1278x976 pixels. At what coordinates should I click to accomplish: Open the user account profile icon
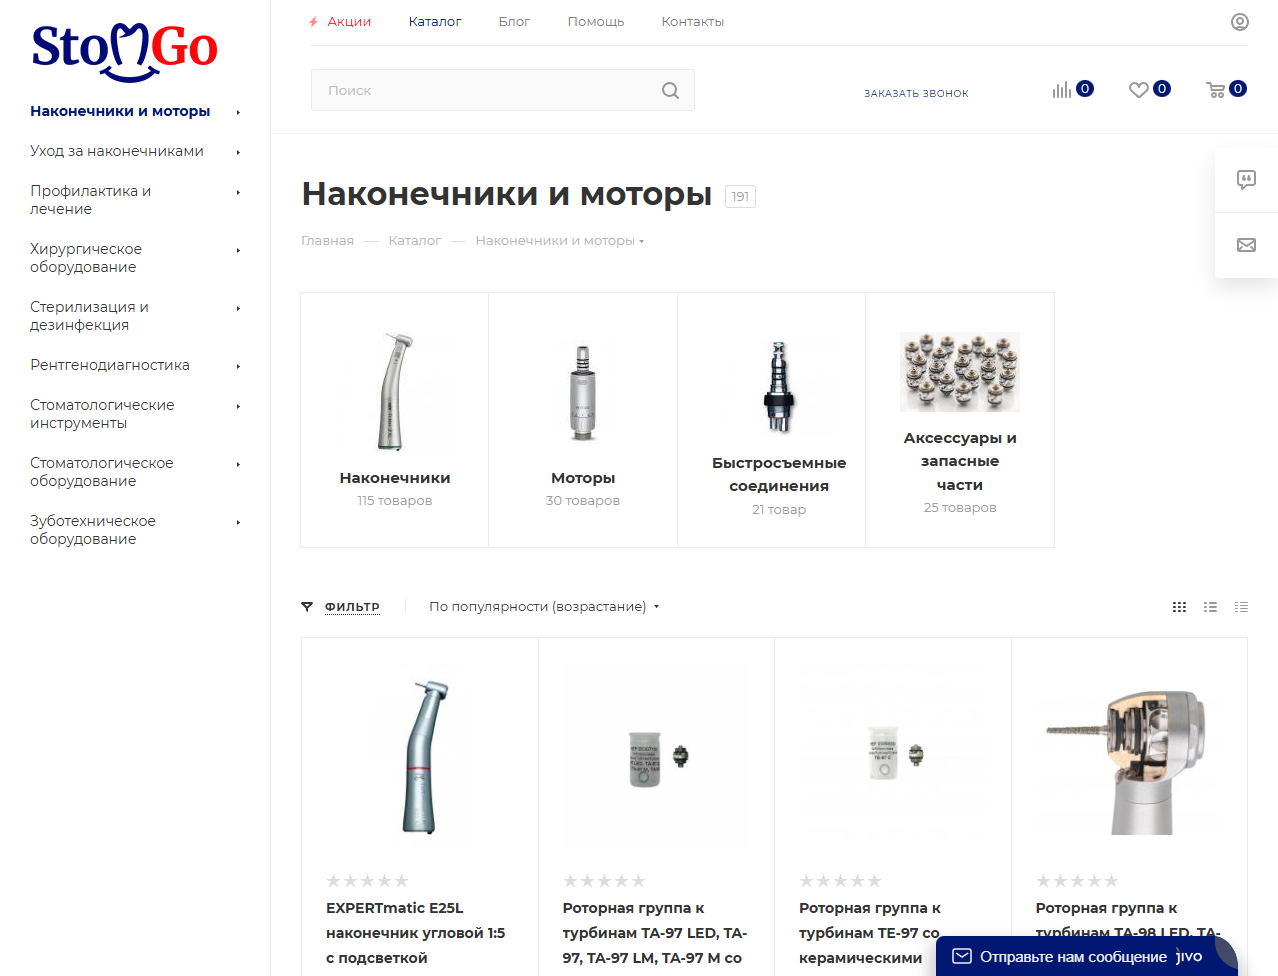(x=1239, y=22)
